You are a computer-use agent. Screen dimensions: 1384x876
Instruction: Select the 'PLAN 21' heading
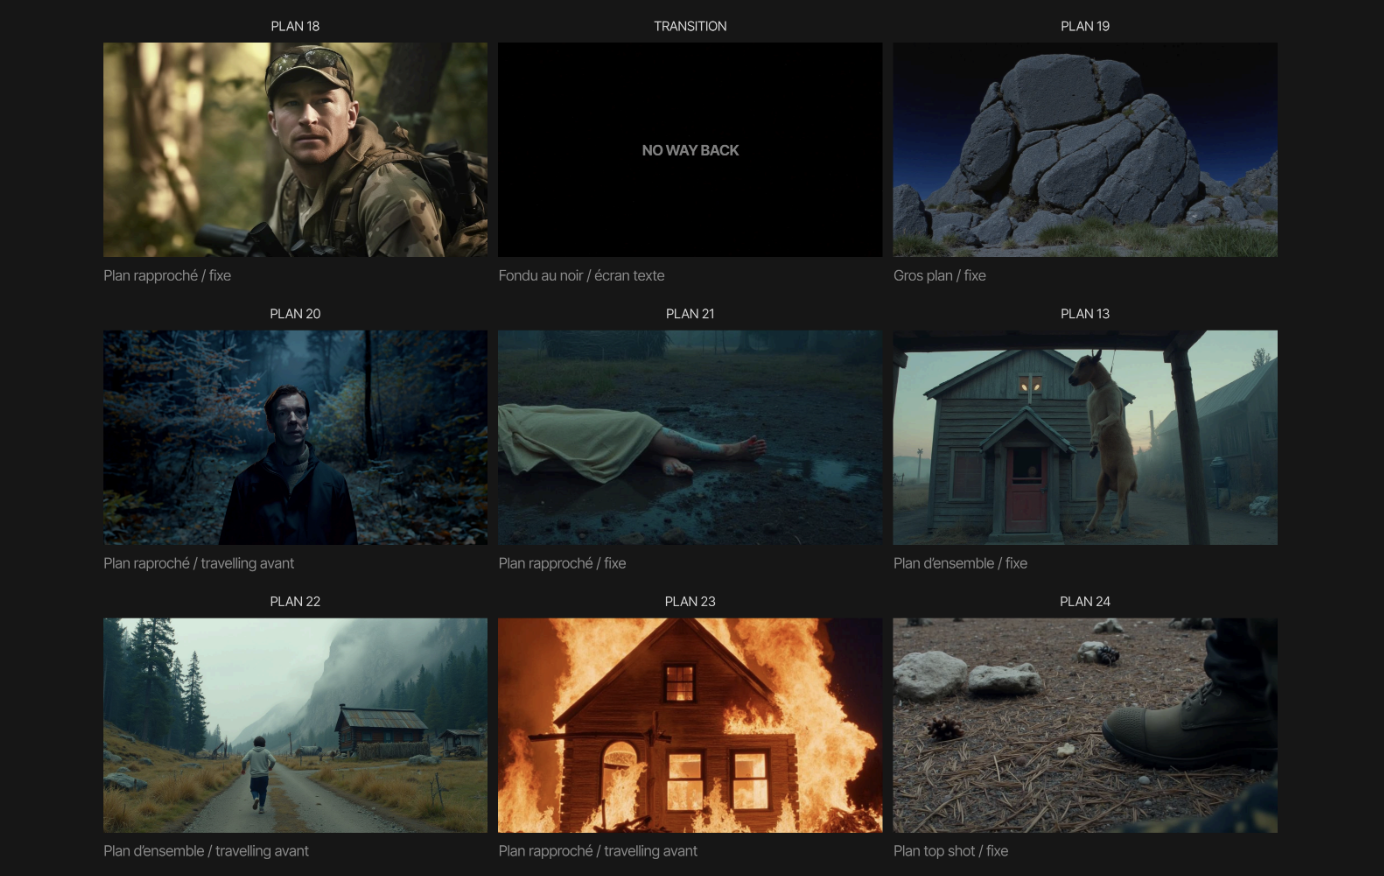[x=690, y=314]
